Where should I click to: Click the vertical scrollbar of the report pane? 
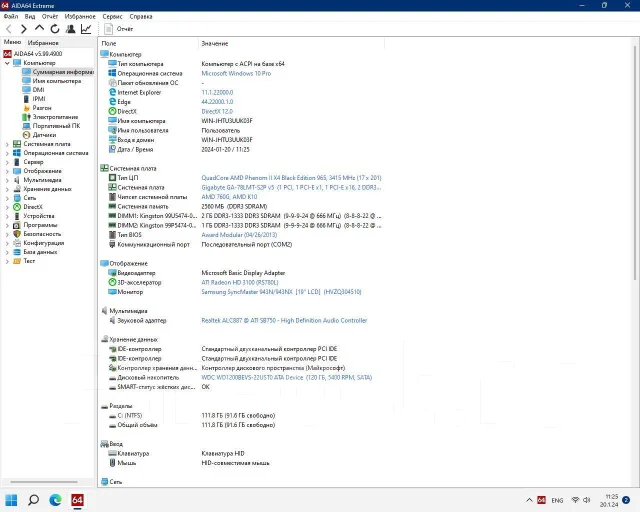point(635,163)
